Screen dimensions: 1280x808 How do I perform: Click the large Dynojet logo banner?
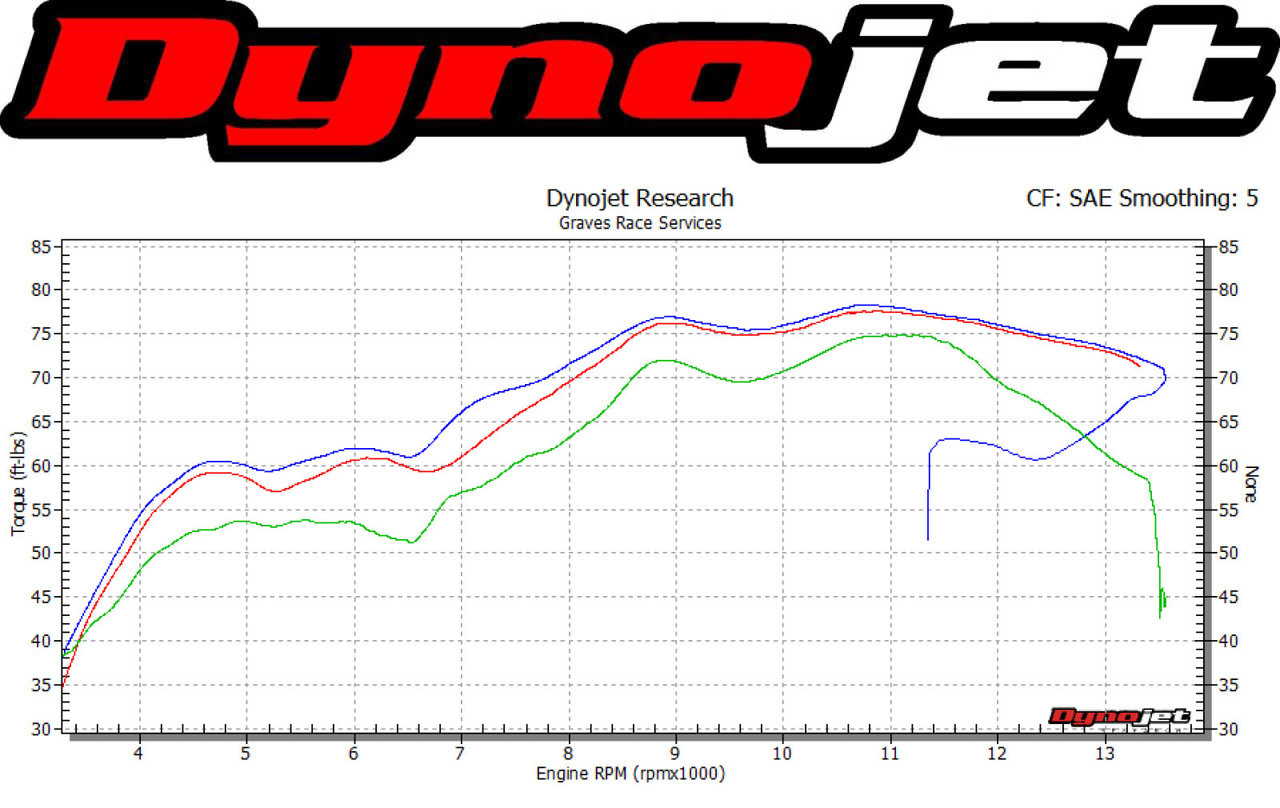click(x=640, y=80)
